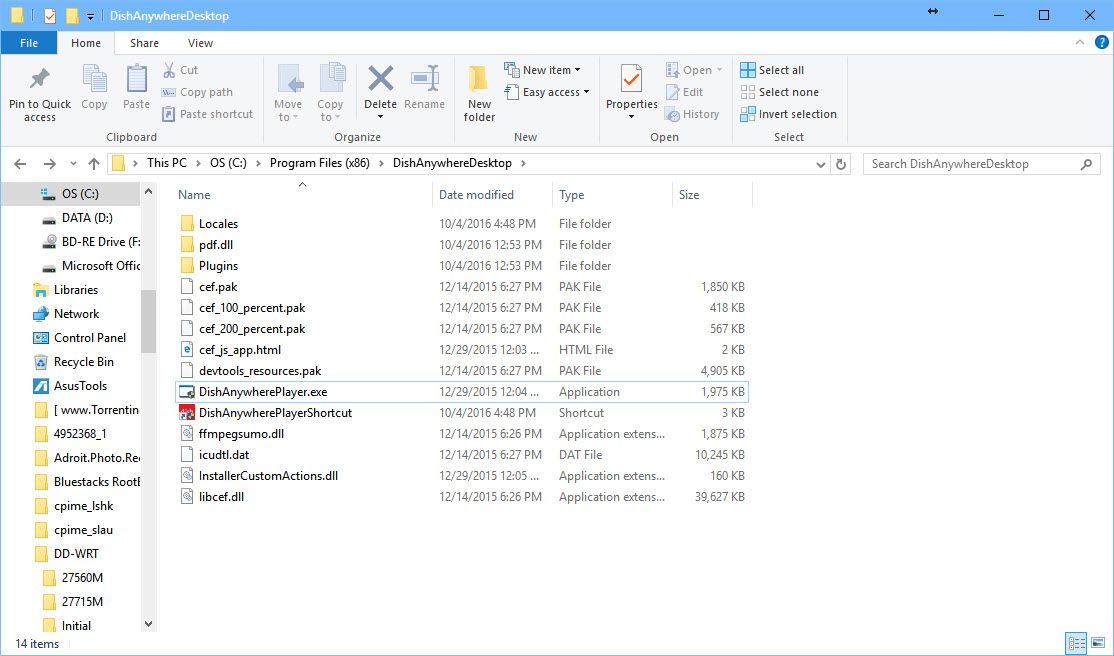Image resolution: width=1114 pixels, height=656 pixels.
Task: Click the Forward navigation arrow
Action: [x=49, y=163]
